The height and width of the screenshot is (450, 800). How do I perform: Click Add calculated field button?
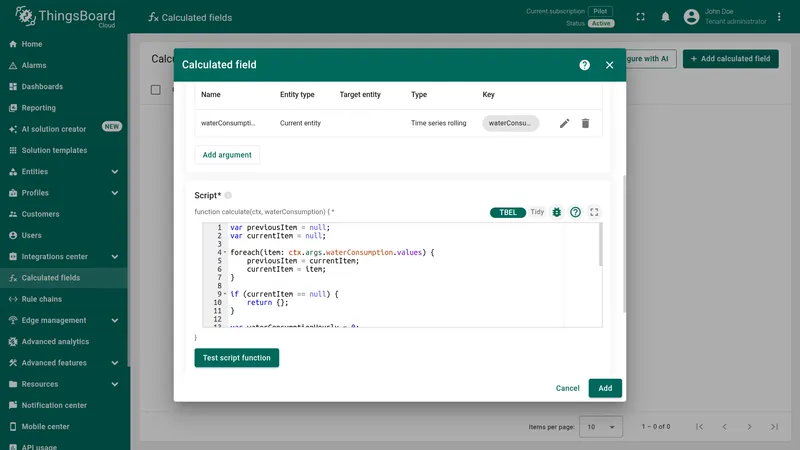tap(731, 59)
